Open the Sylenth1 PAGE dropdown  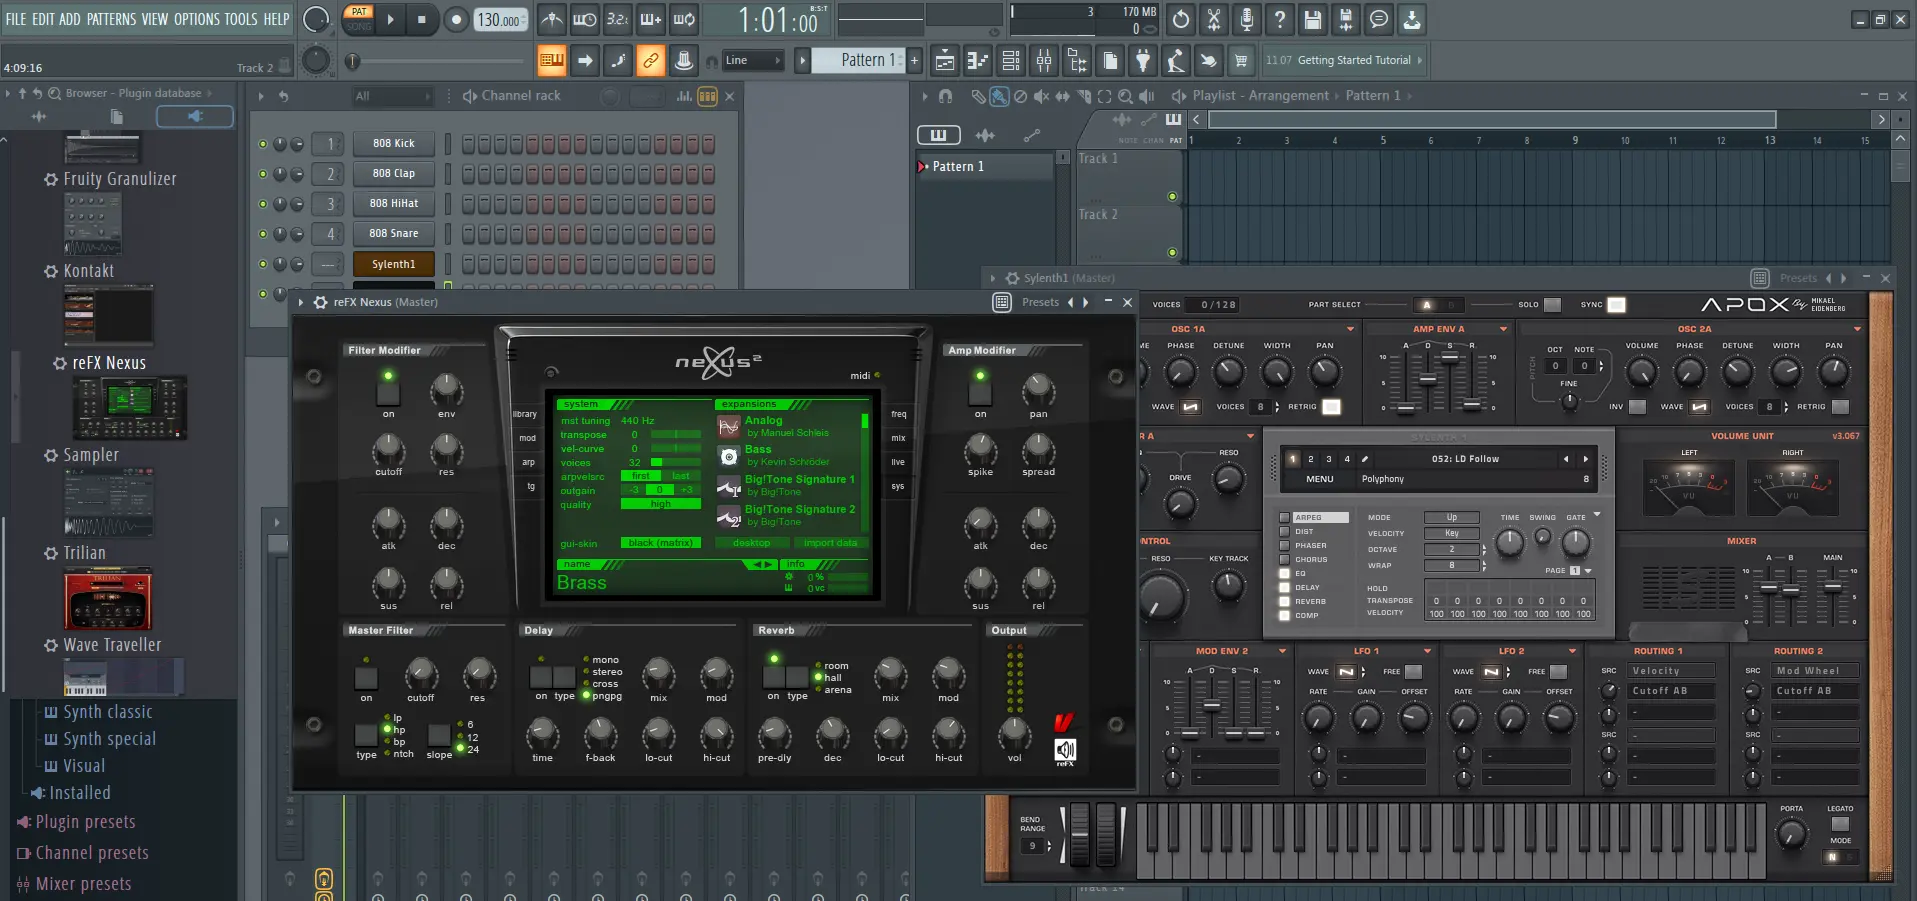point(1588,571)
